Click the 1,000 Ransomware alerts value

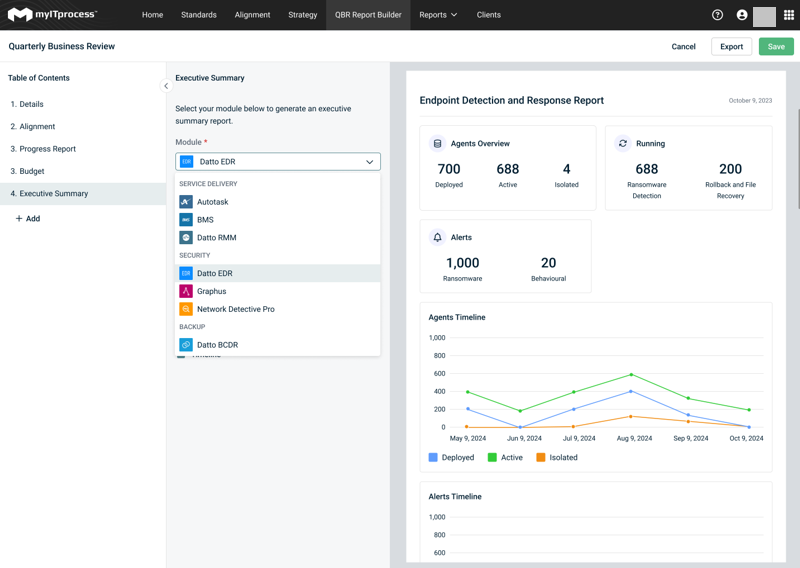coord(462,263)
